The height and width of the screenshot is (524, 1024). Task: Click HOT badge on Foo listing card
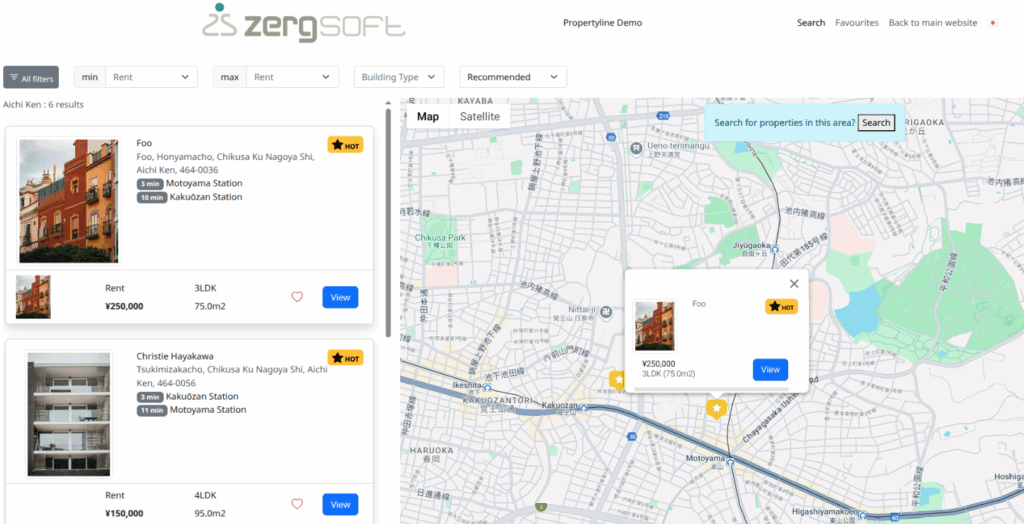[x=345, y=145]
